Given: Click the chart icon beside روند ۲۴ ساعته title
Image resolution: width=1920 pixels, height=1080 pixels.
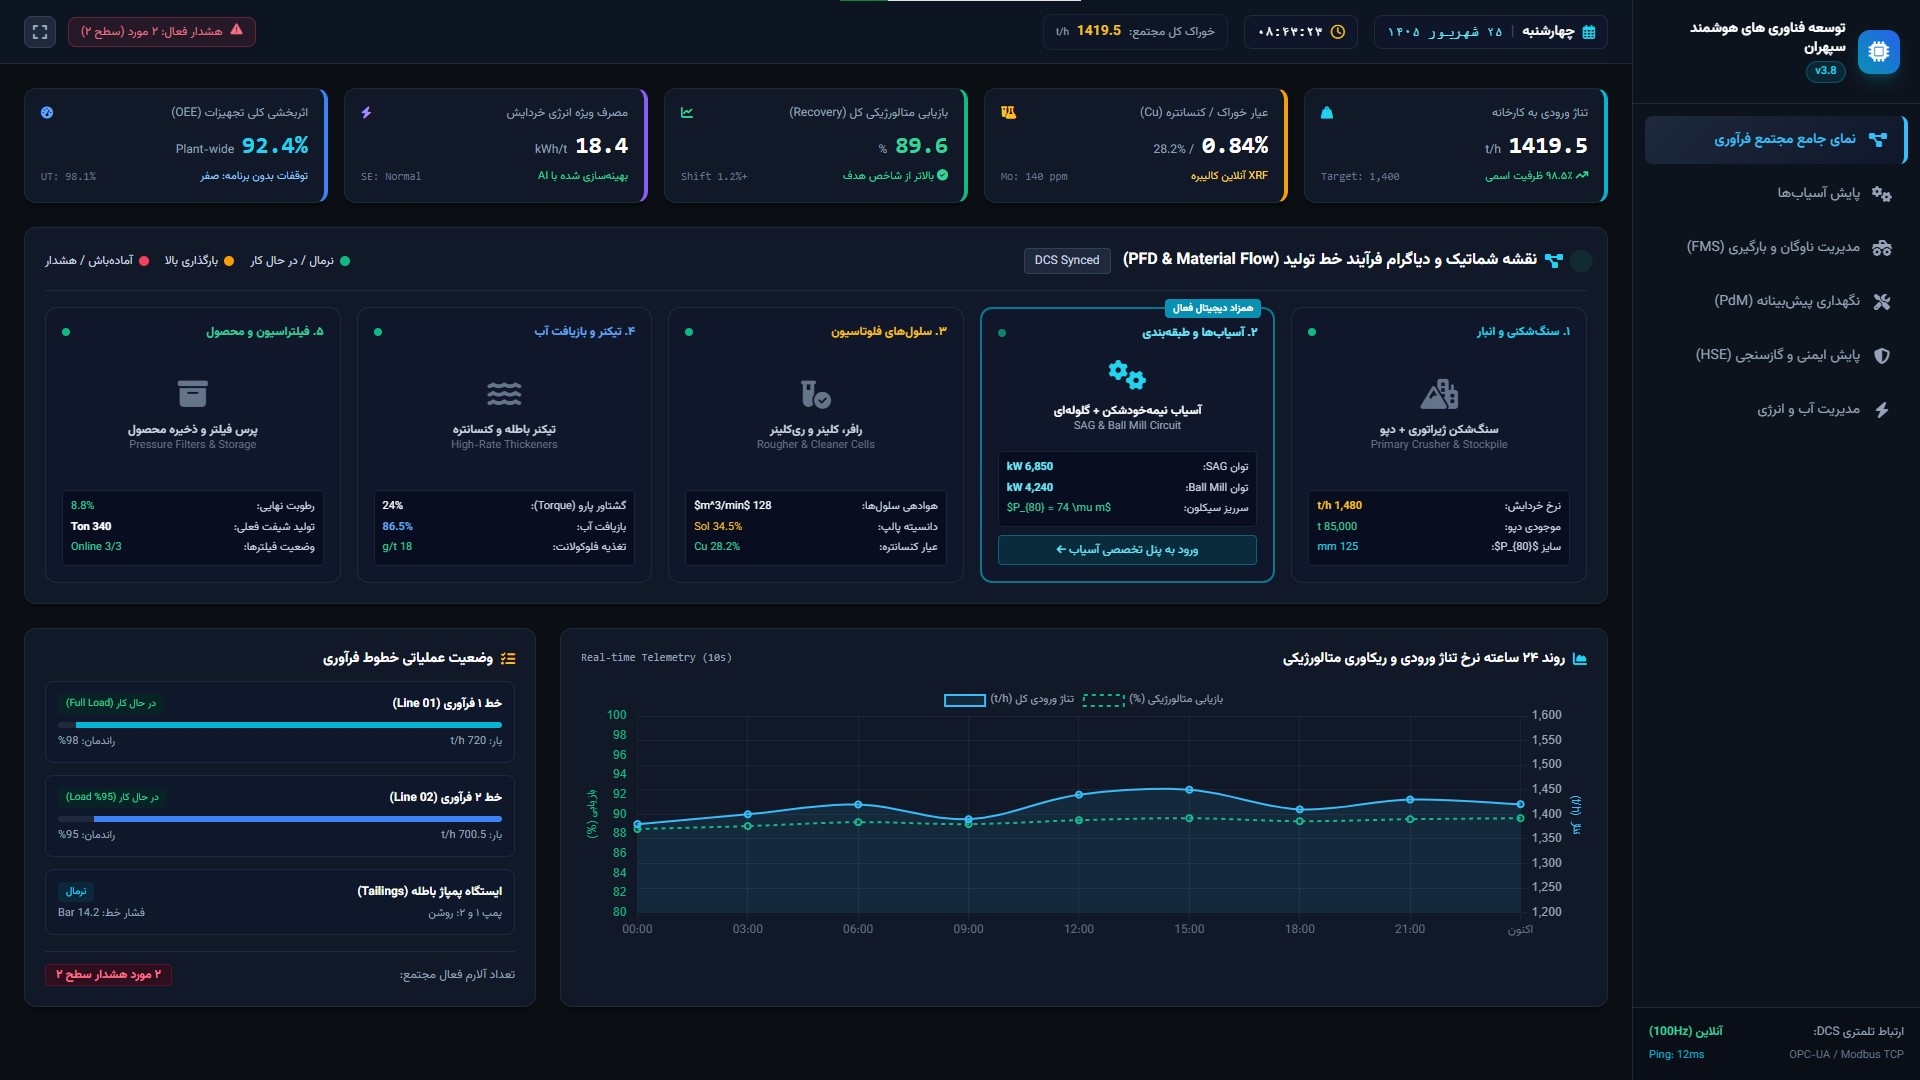Looking at the screenshot, I should coord(1580,658).
